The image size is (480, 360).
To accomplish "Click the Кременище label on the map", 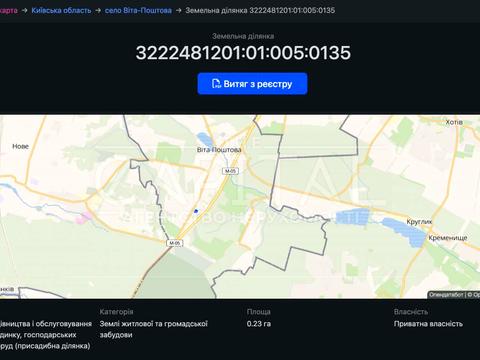I will click(x=448, y=238).
